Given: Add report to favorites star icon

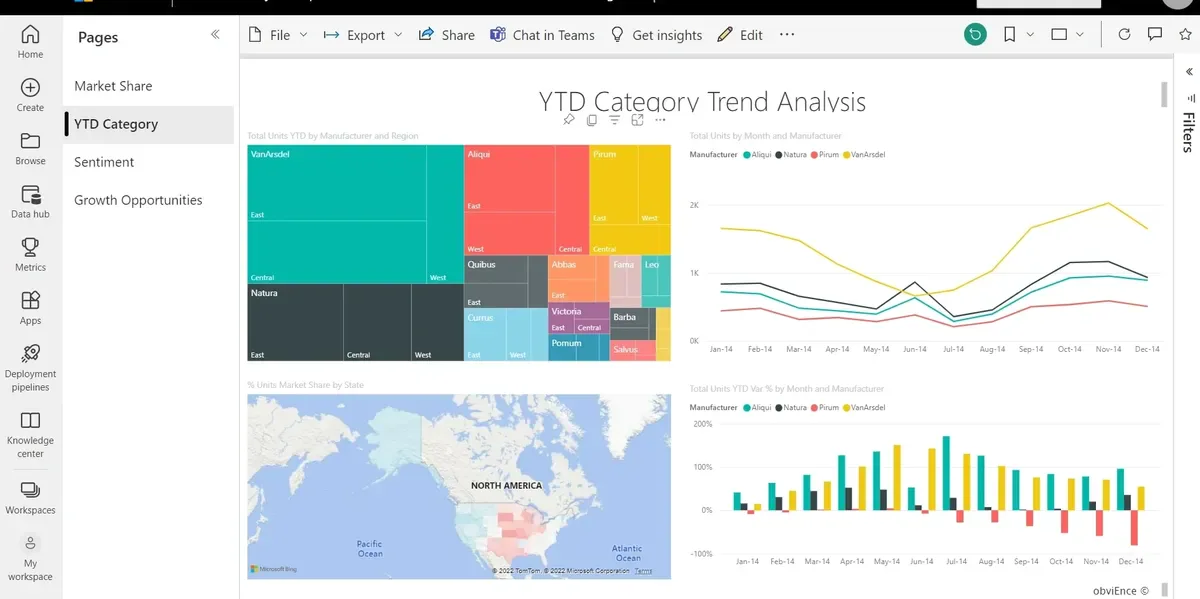Looking at the screenshot, I should click(x=1187, y=35).
